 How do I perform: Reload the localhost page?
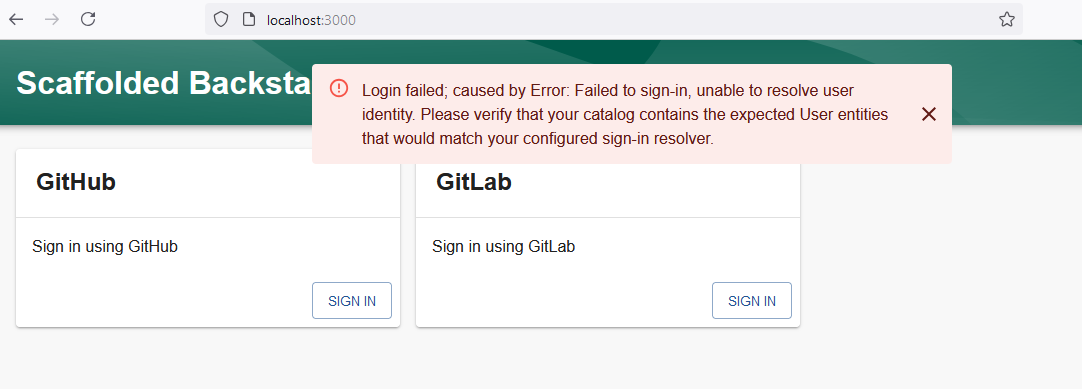88,19
